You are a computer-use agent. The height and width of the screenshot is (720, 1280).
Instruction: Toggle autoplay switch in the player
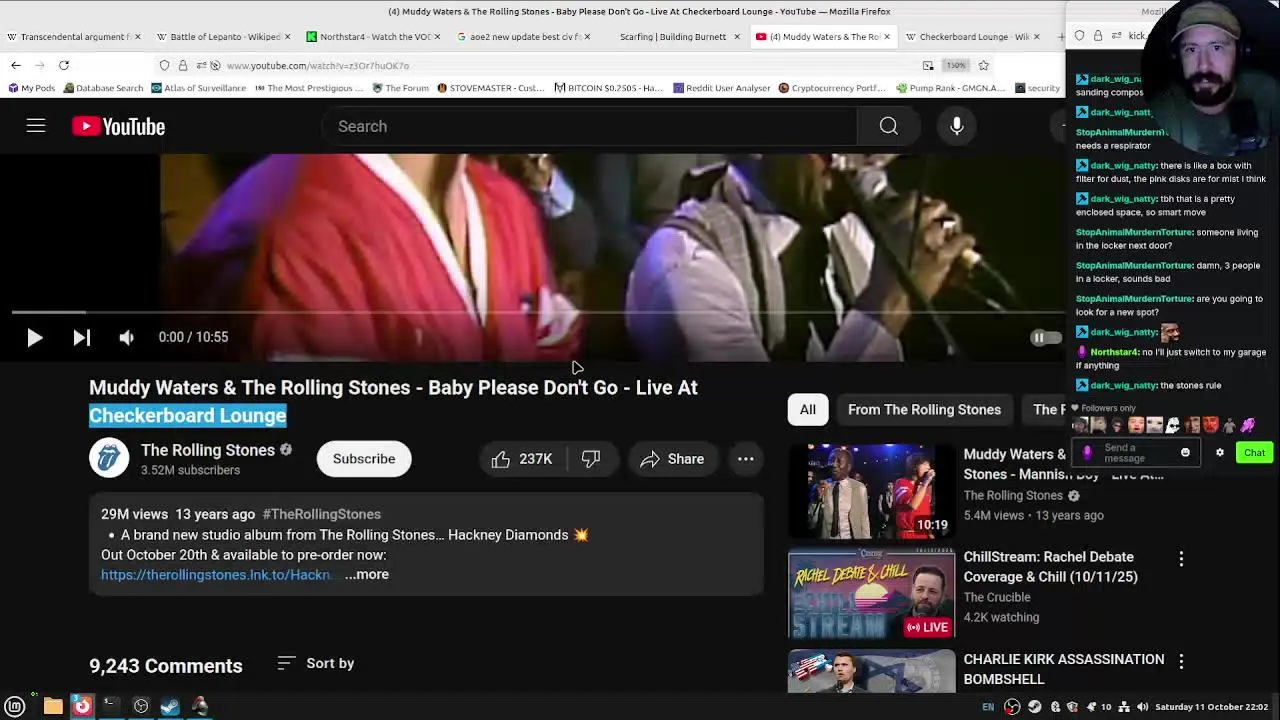click(x=1044, y=338)
